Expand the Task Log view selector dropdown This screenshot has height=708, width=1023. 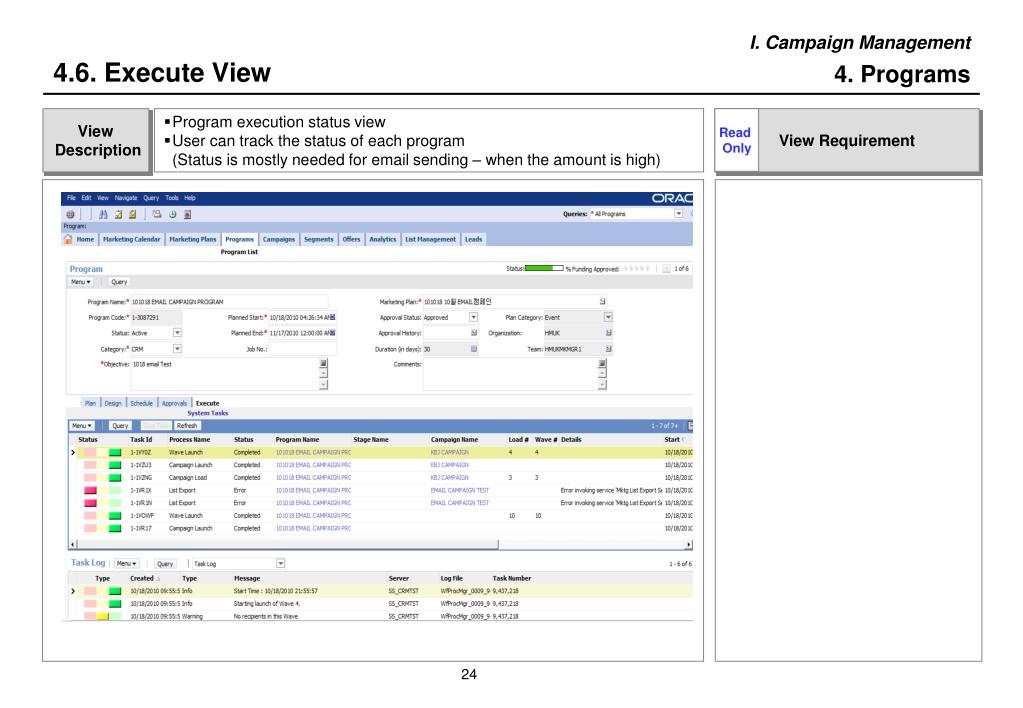[x=281, y=563]
